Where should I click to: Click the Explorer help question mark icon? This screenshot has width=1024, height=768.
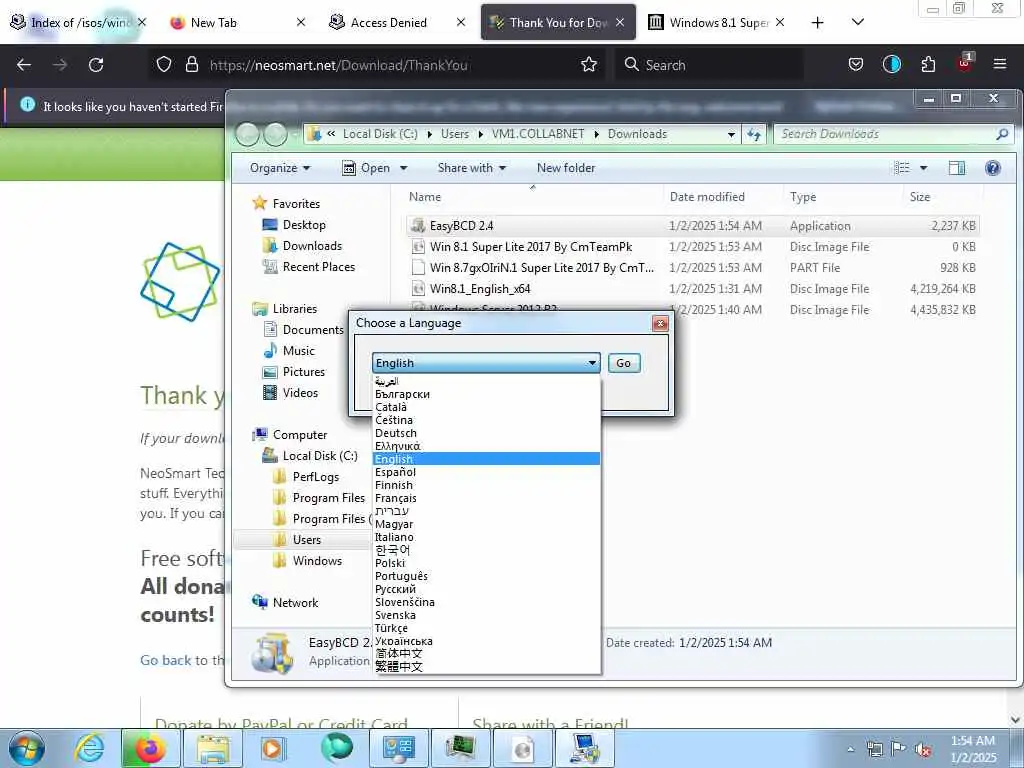coord(993,168)
